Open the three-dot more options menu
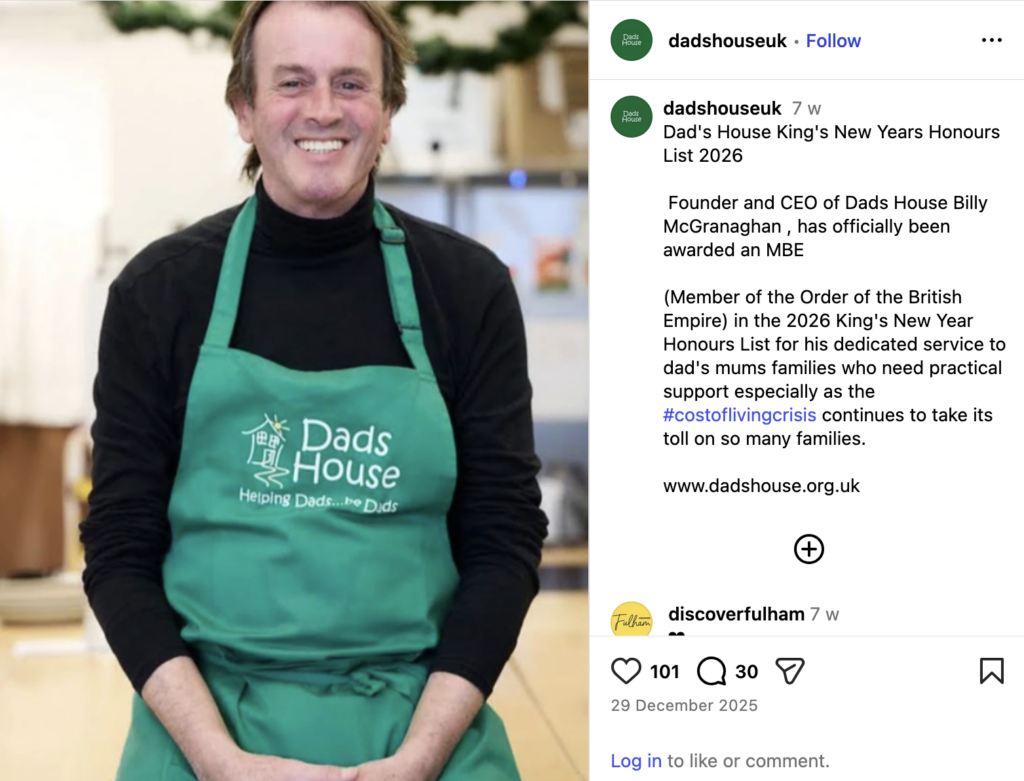The width and height of the screenshot is (1024, 781). tap(991, 40)
